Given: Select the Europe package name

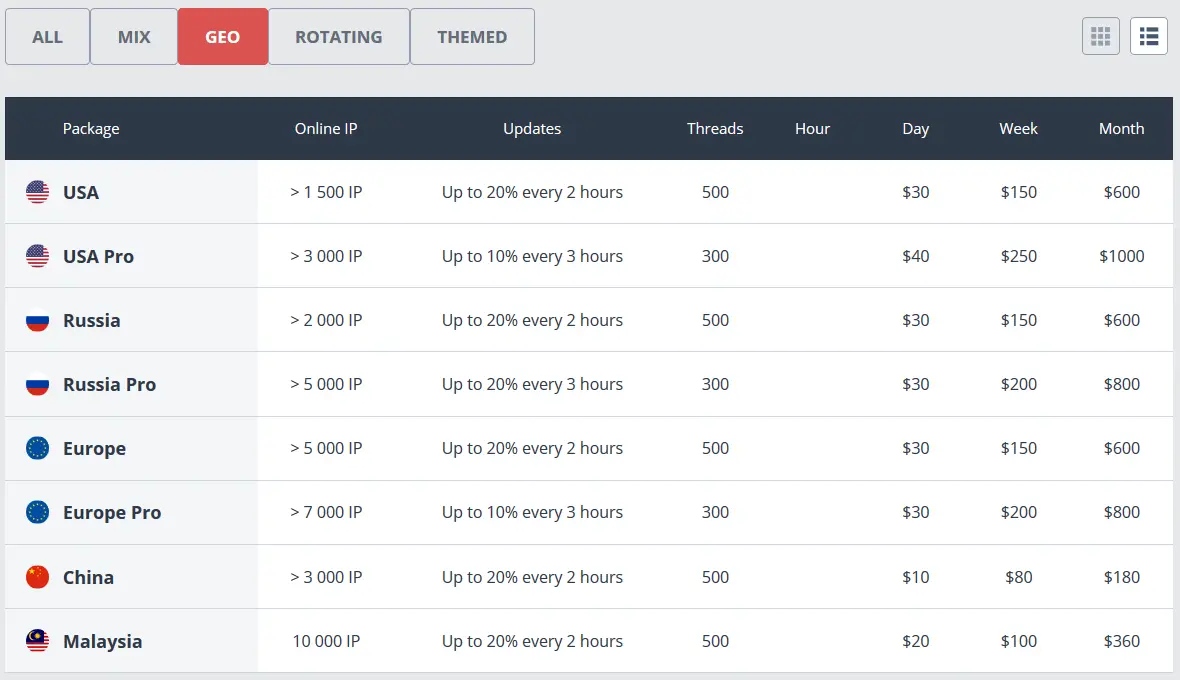Looking at the screenshot, I should [94, 449].
